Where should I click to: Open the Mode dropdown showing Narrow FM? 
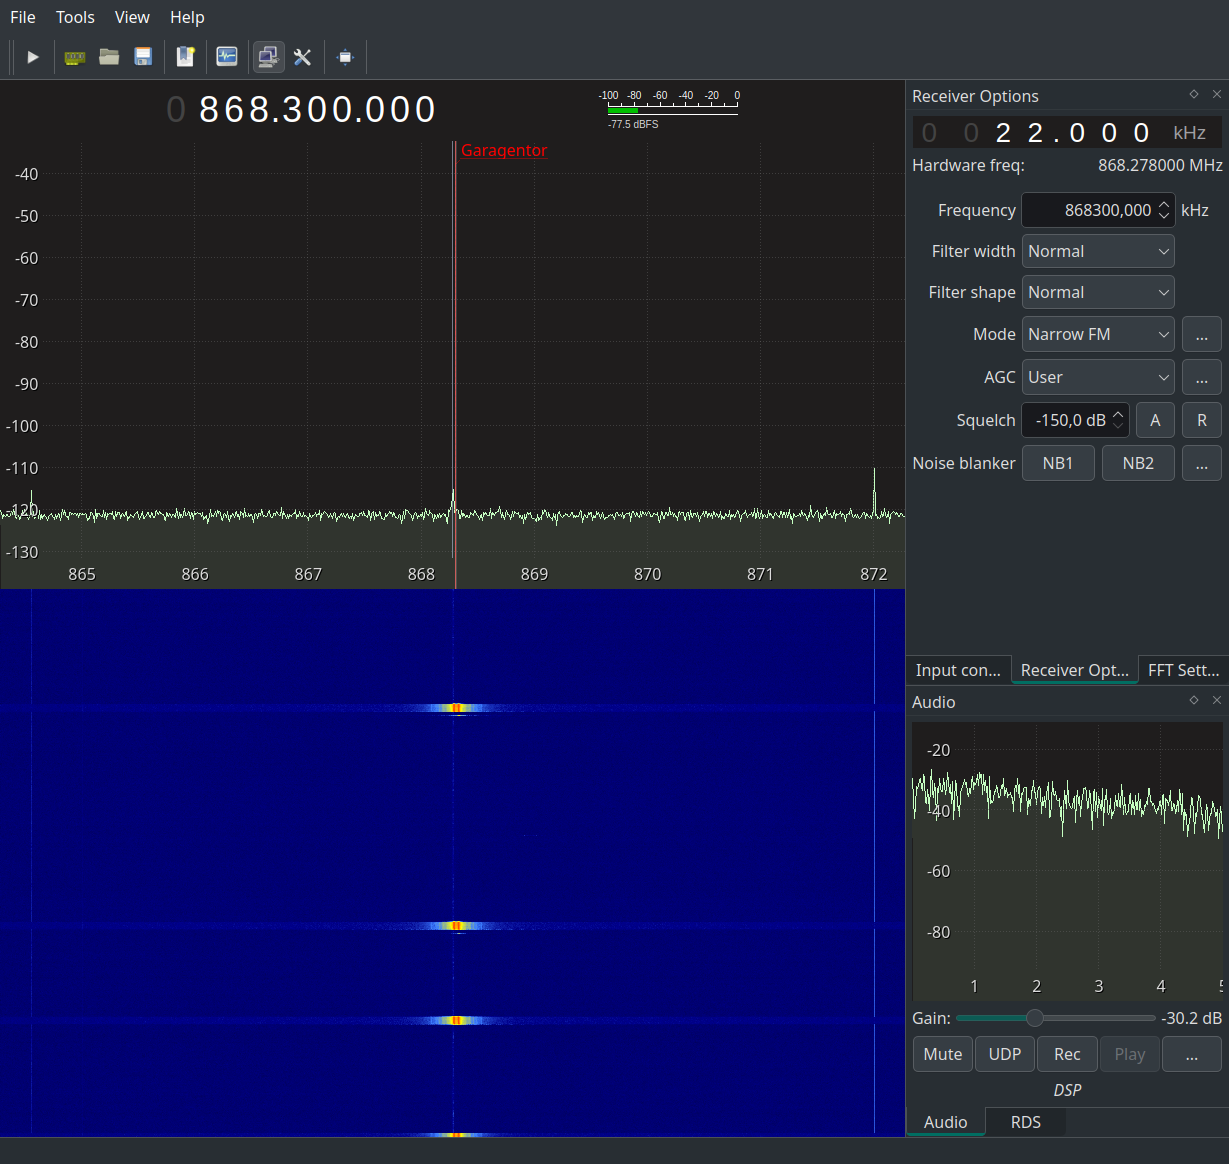1098,334
